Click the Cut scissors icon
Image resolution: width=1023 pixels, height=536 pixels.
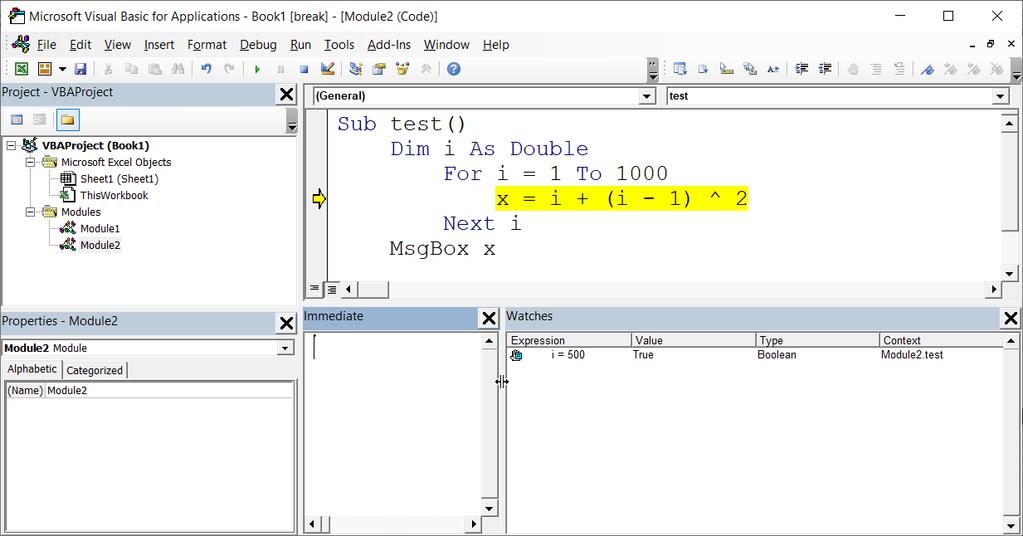pos(108,69)
